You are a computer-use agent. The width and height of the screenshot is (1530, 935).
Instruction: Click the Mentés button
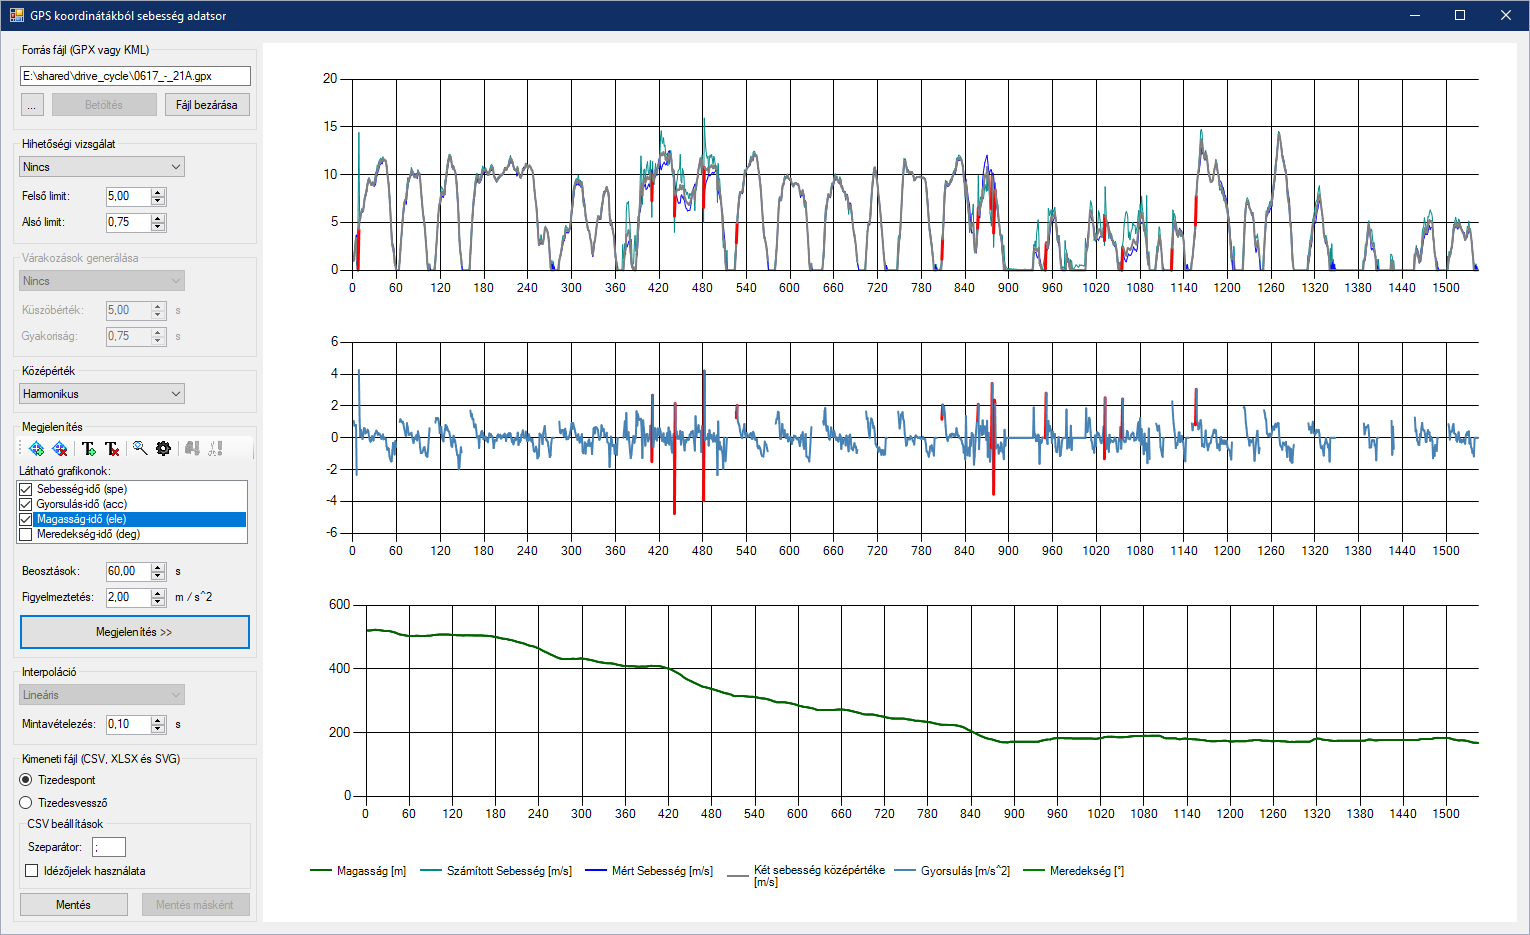coord(73,905)
